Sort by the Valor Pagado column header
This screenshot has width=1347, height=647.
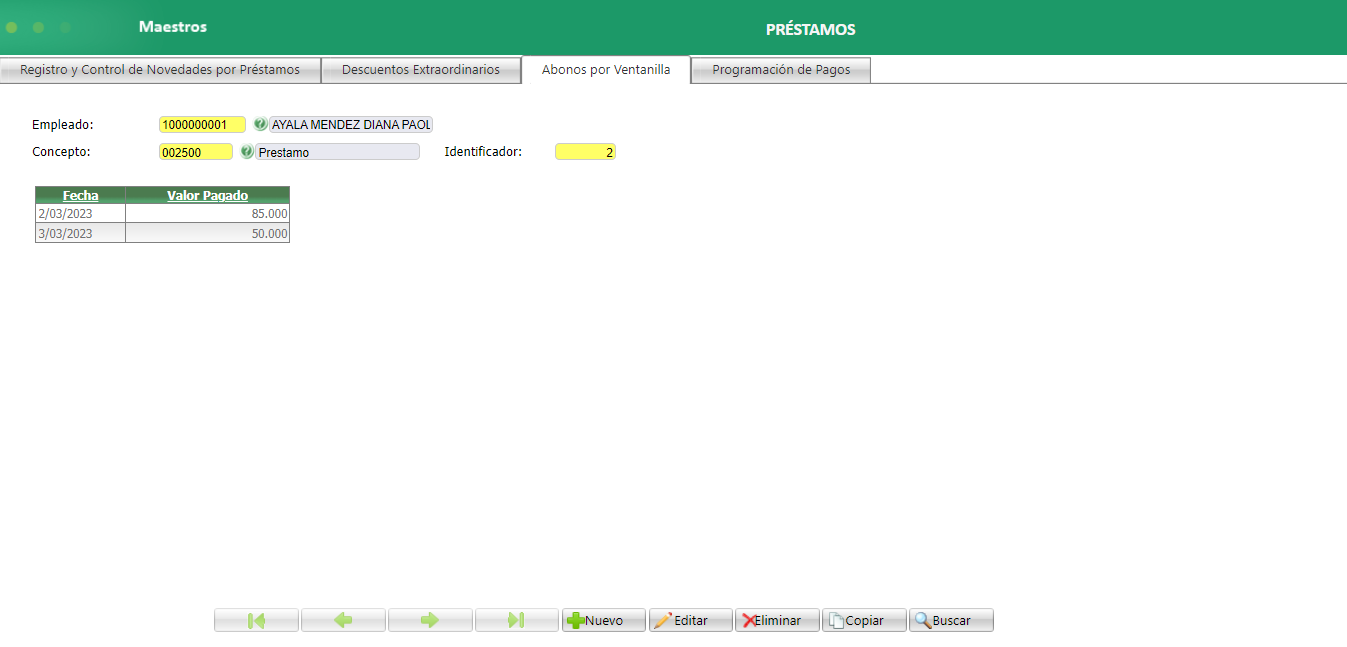[x=206, y=195]
